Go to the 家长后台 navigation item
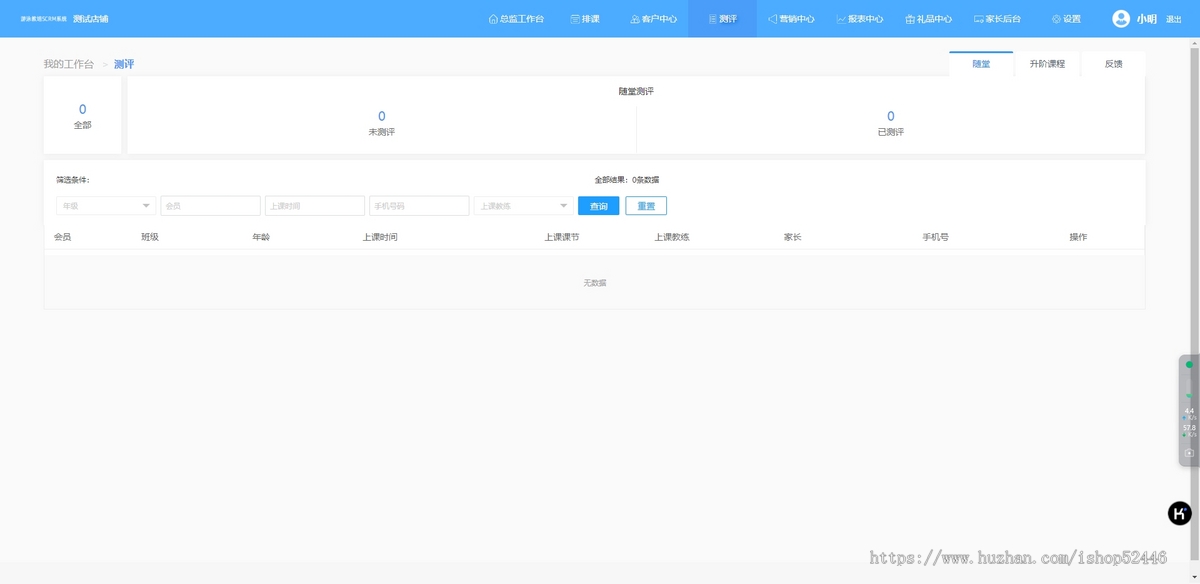The width and height of the screenshot is (1200, 584). pyautogui.click(x=997, y=19)
